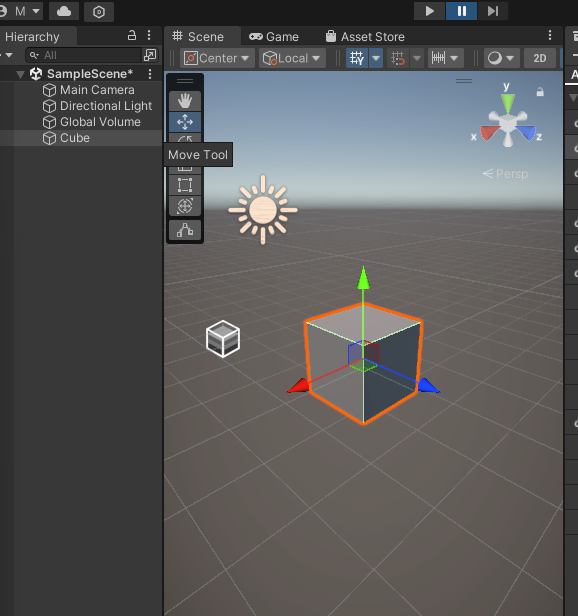Open the Asset Store tab
The height and width of the screenshot is (616, 578).
[365, 37]
